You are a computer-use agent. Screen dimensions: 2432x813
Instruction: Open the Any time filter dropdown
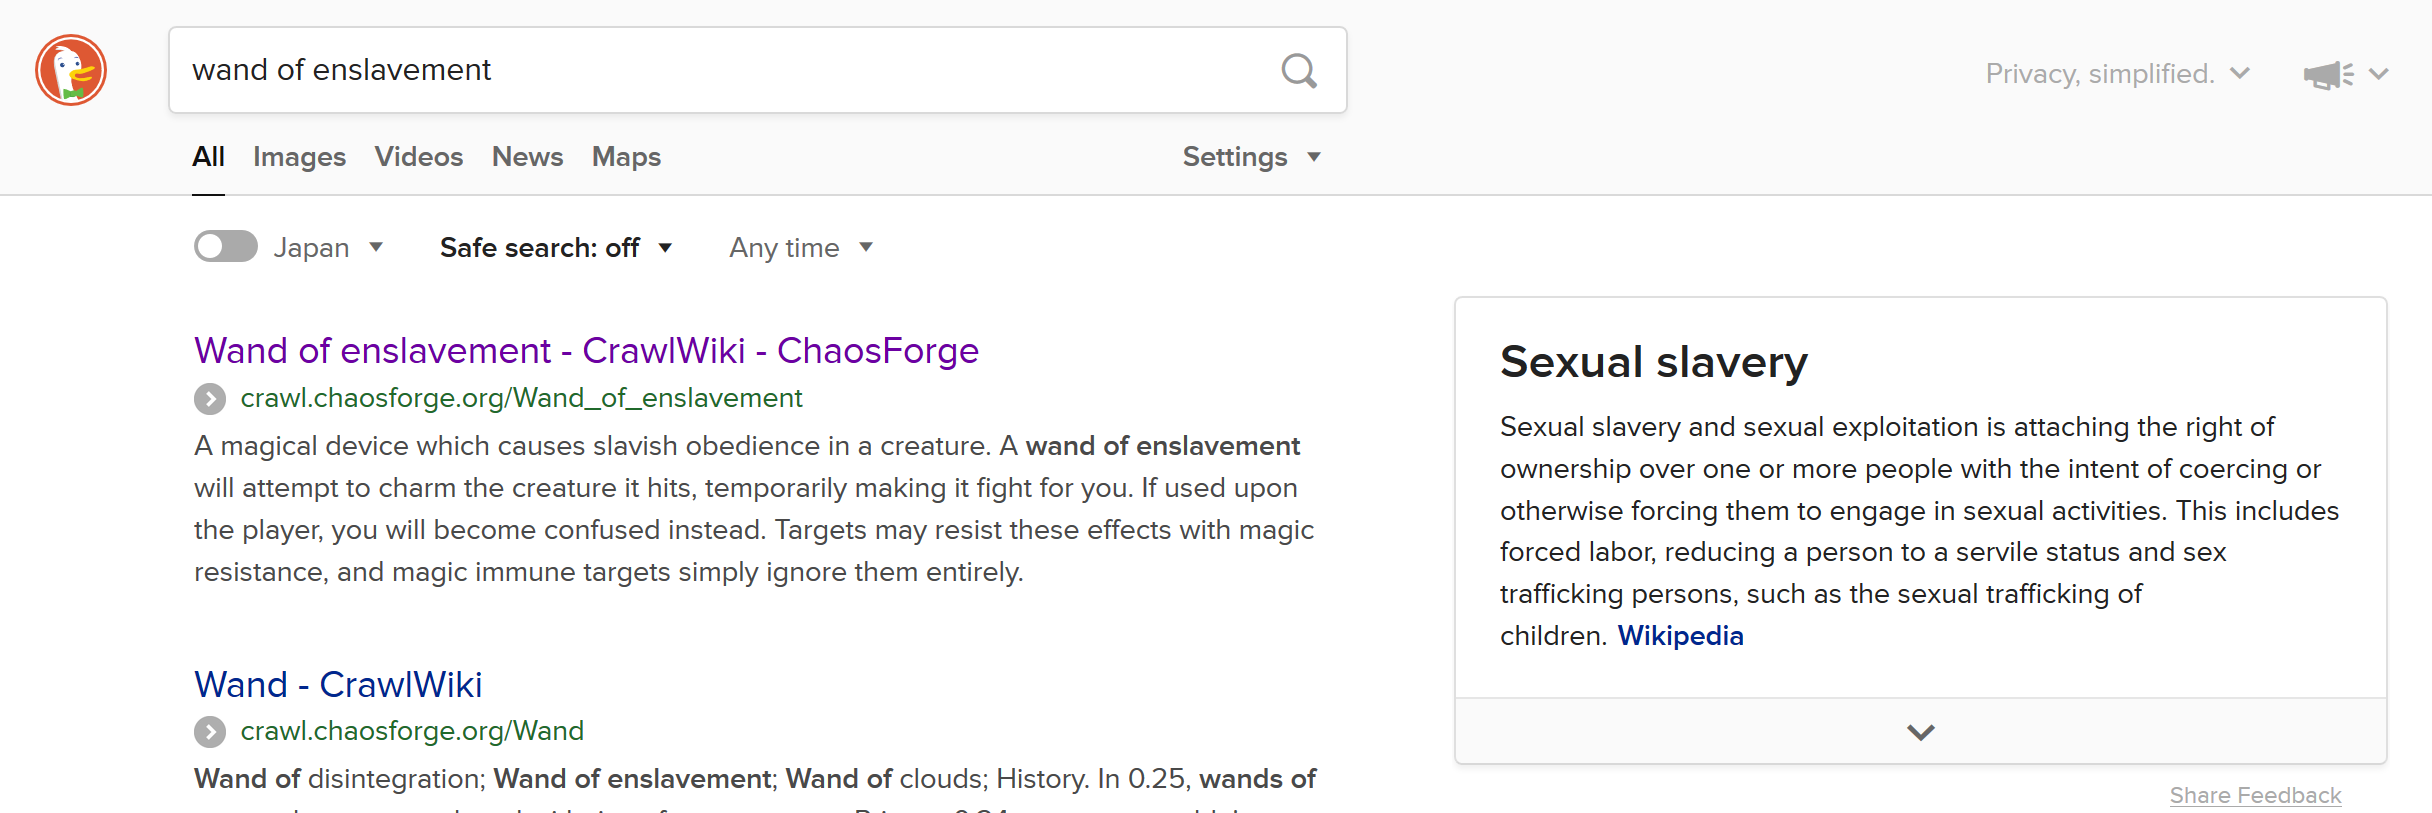pyautogui.click(x=800, y=248)
